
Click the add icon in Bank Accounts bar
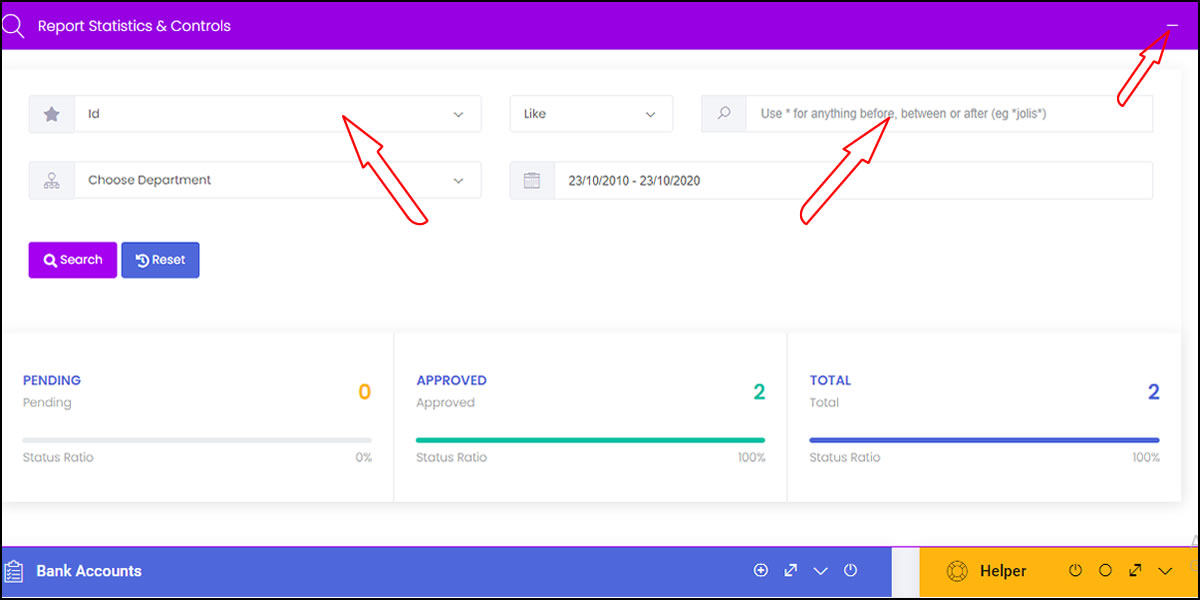coord(760,570)
